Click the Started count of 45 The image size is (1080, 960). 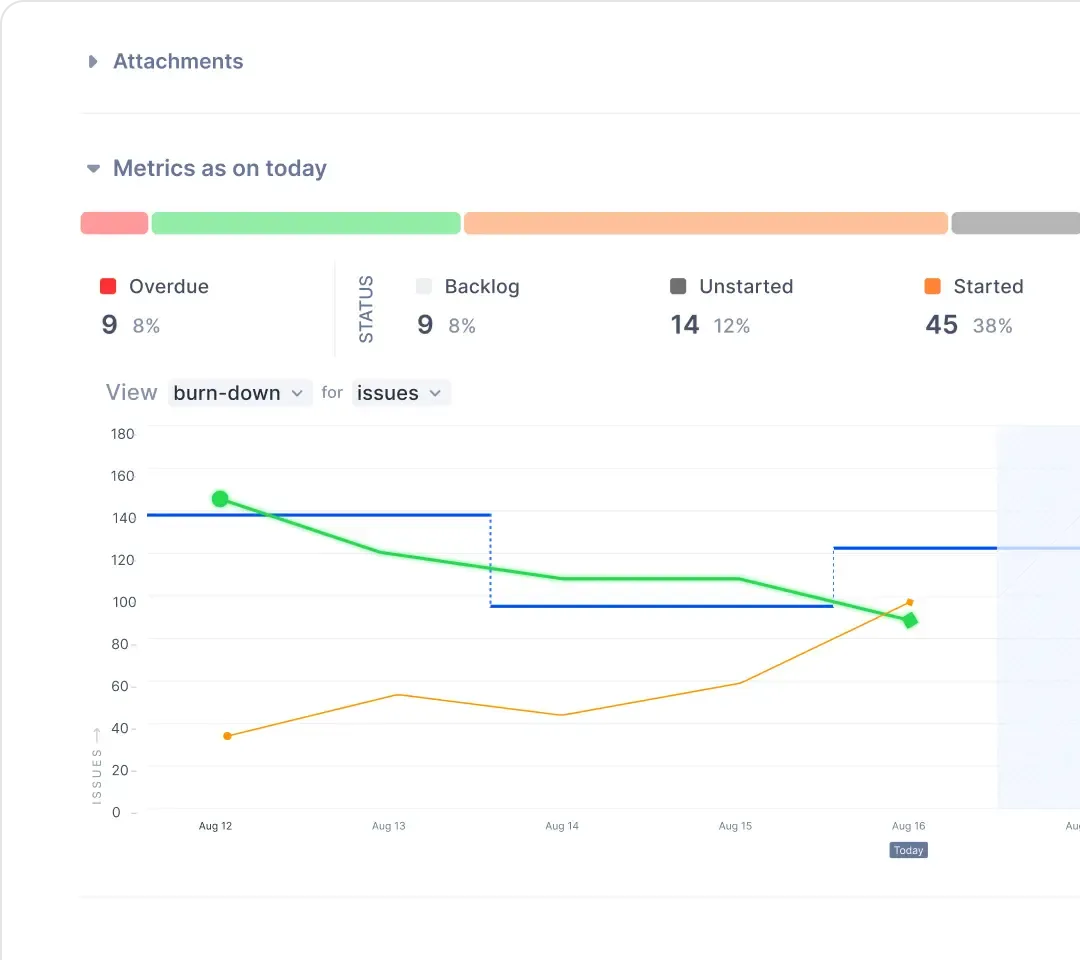[x=941, y=325]
